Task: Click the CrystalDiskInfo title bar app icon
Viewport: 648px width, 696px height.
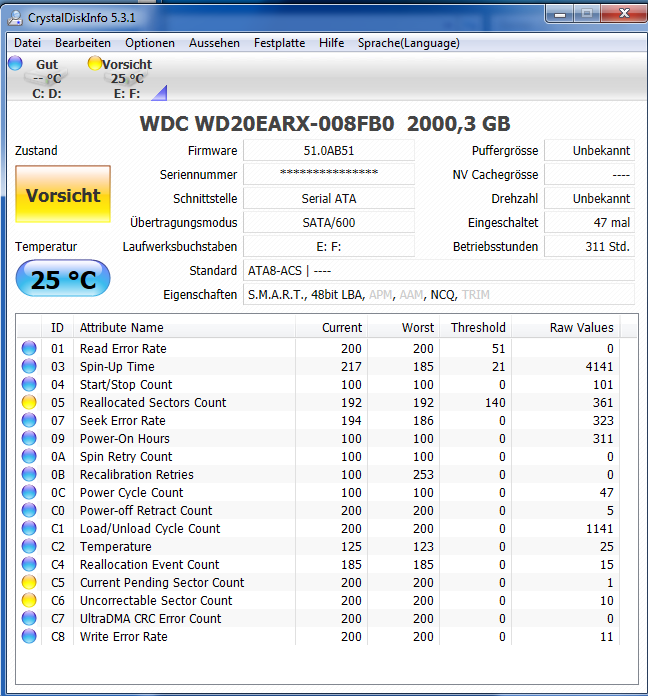Action: coord(15,18)
